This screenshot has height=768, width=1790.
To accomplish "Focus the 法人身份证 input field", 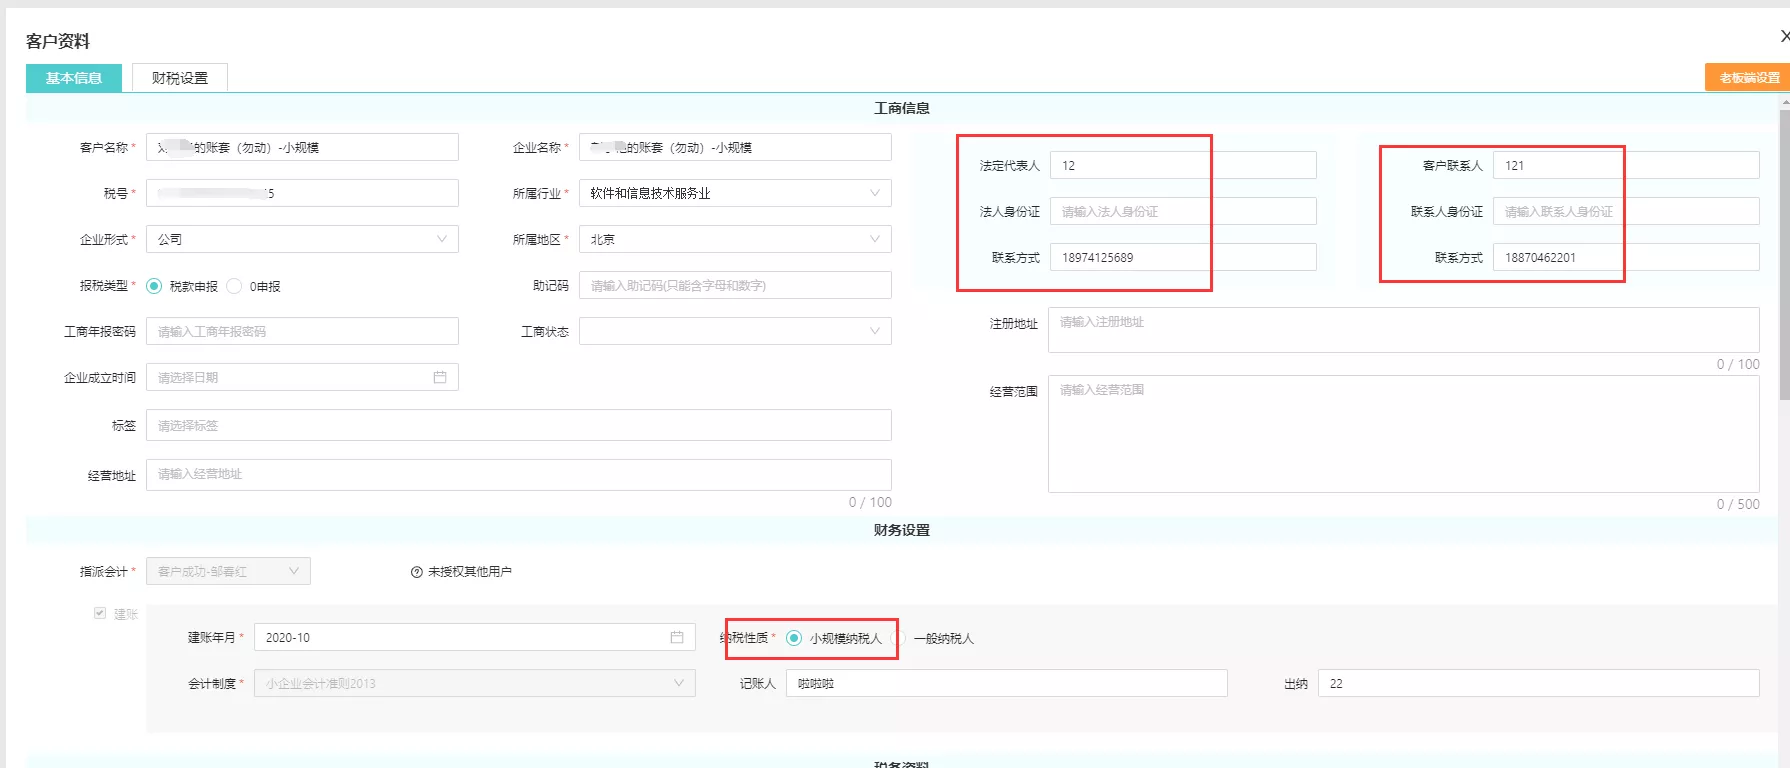I will pos(1183,211).
